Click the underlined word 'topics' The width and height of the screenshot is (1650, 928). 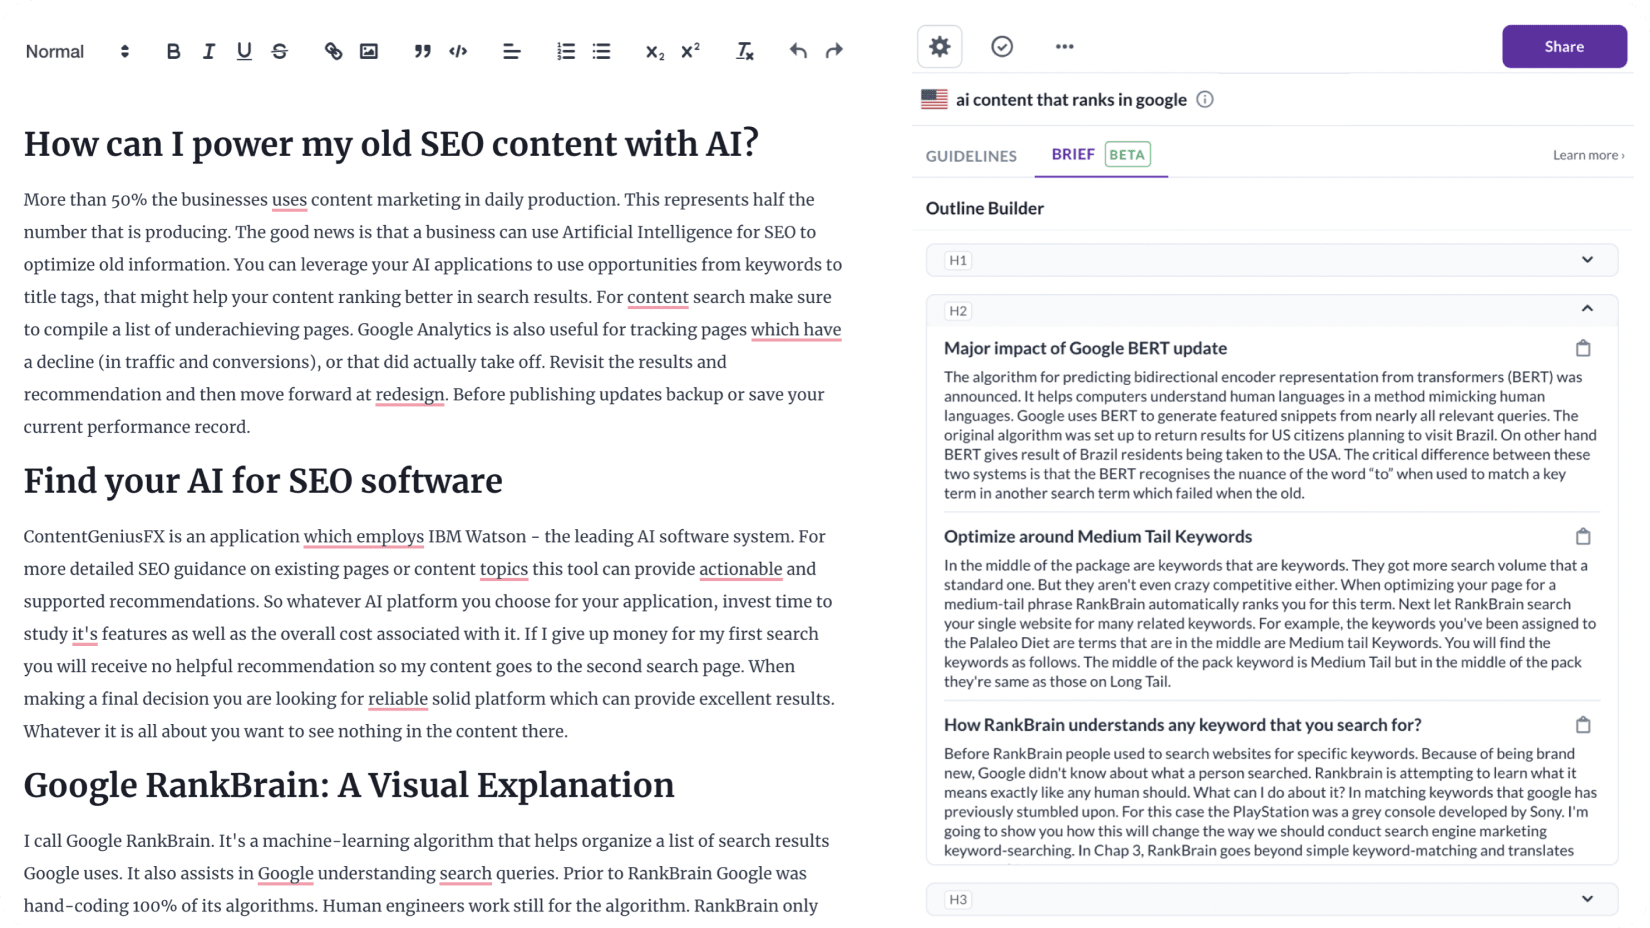coord(503,569)
